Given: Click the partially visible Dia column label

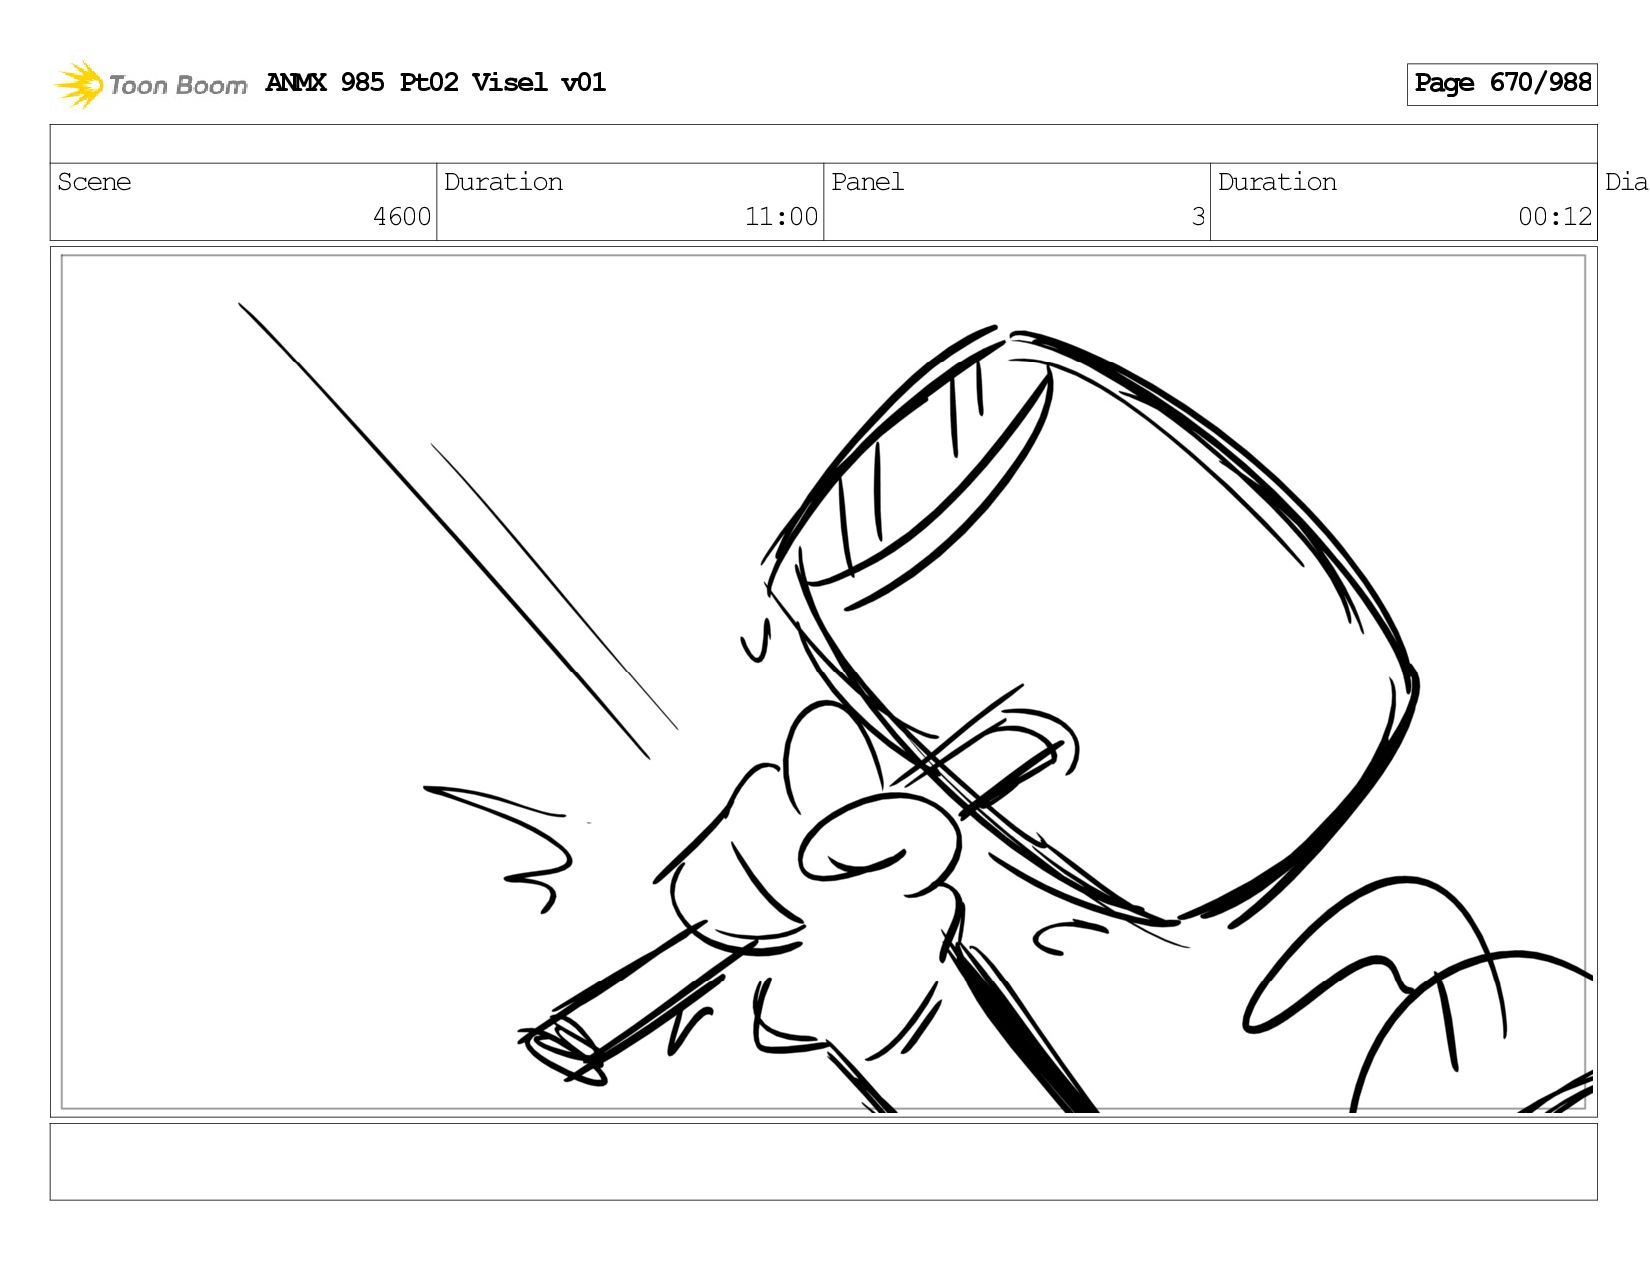Looking at the screenshot, I should click(1626, 182).
